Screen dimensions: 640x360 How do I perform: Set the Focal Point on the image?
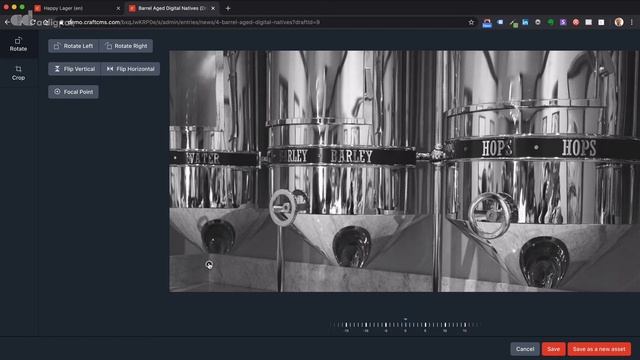pyautogui.click(x=73, y=92)
